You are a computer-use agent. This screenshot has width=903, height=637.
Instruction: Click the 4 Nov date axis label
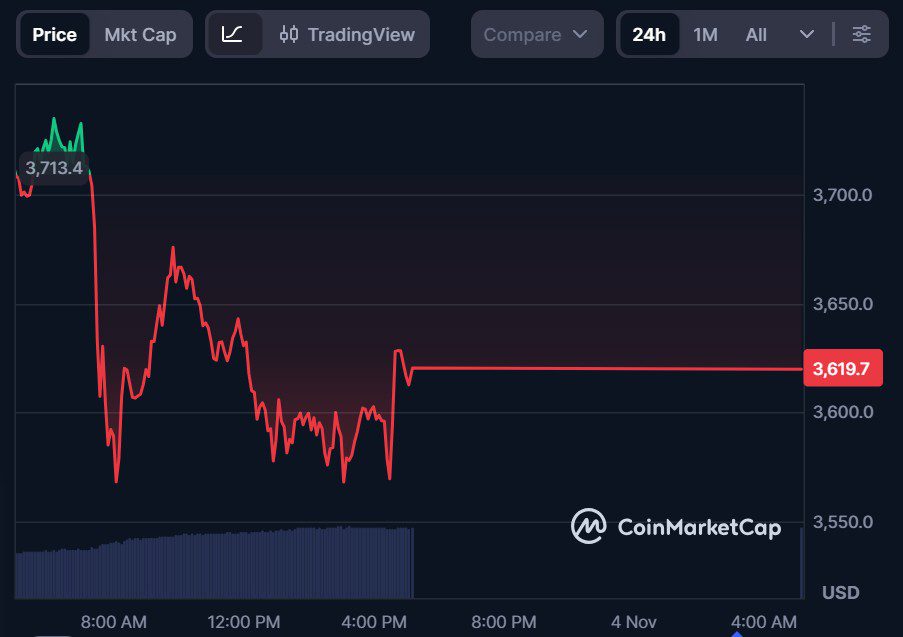[634, 622]
